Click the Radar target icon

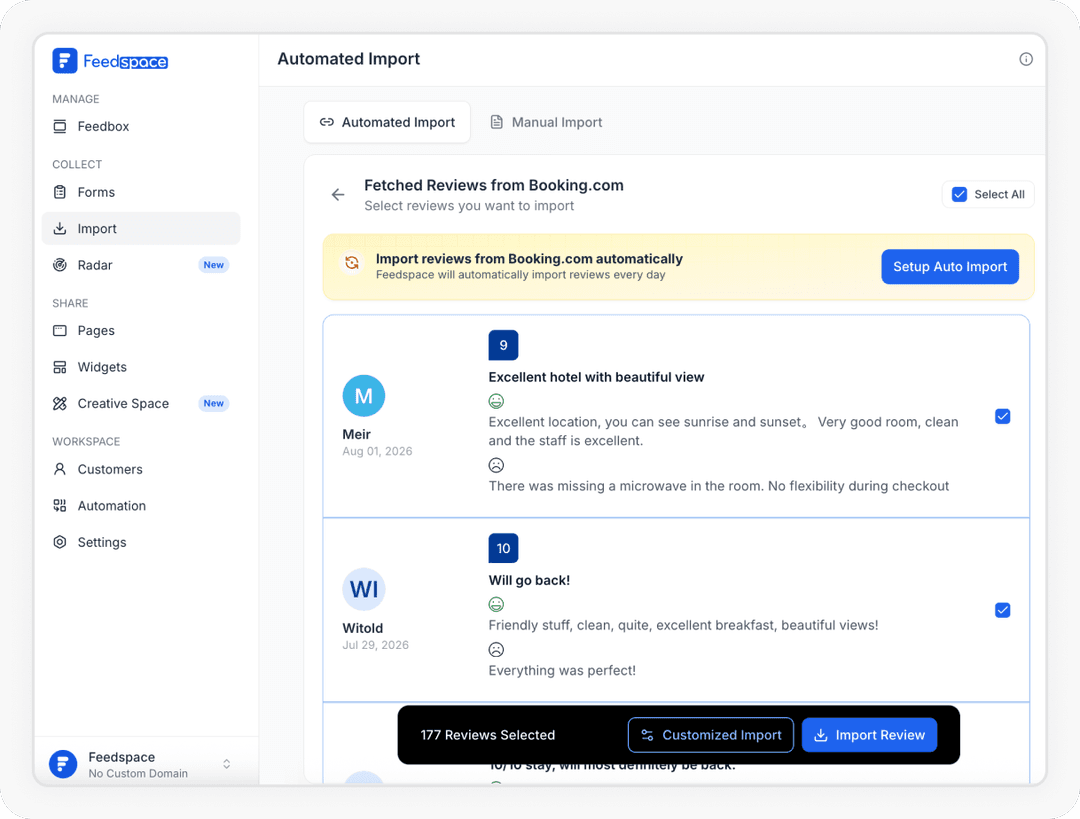coord(60,265)
